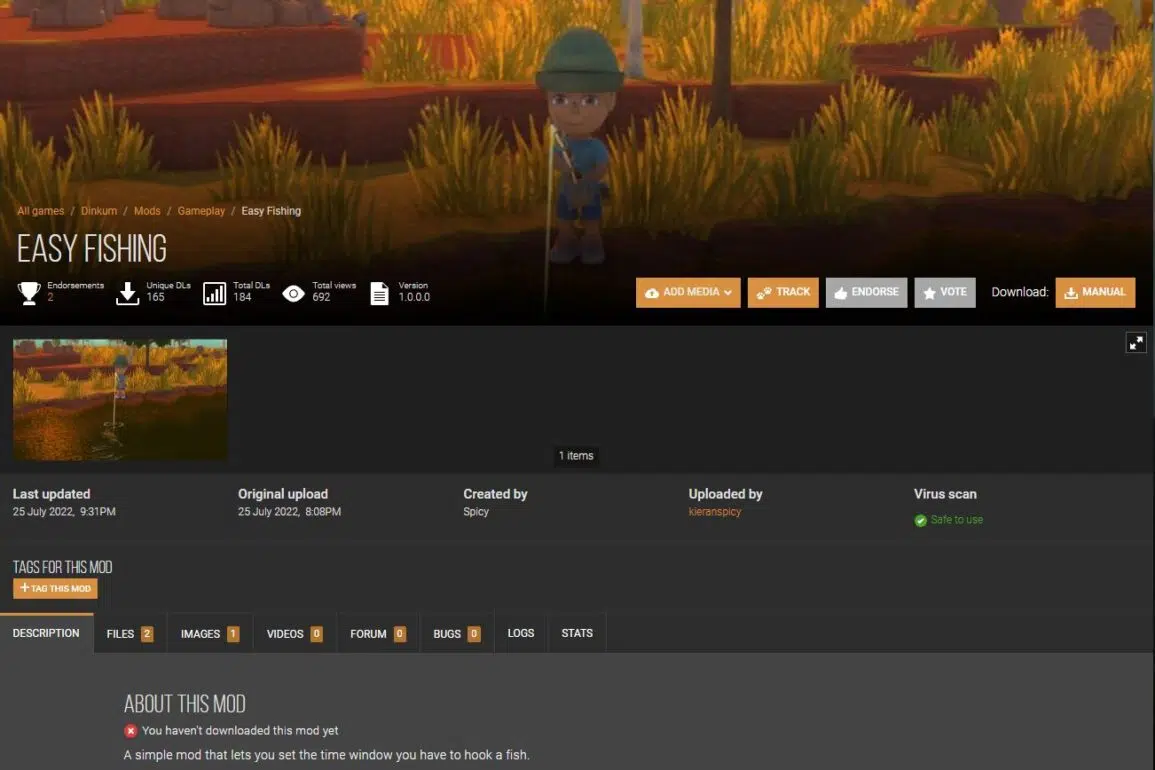Select the Description tab

46,633
